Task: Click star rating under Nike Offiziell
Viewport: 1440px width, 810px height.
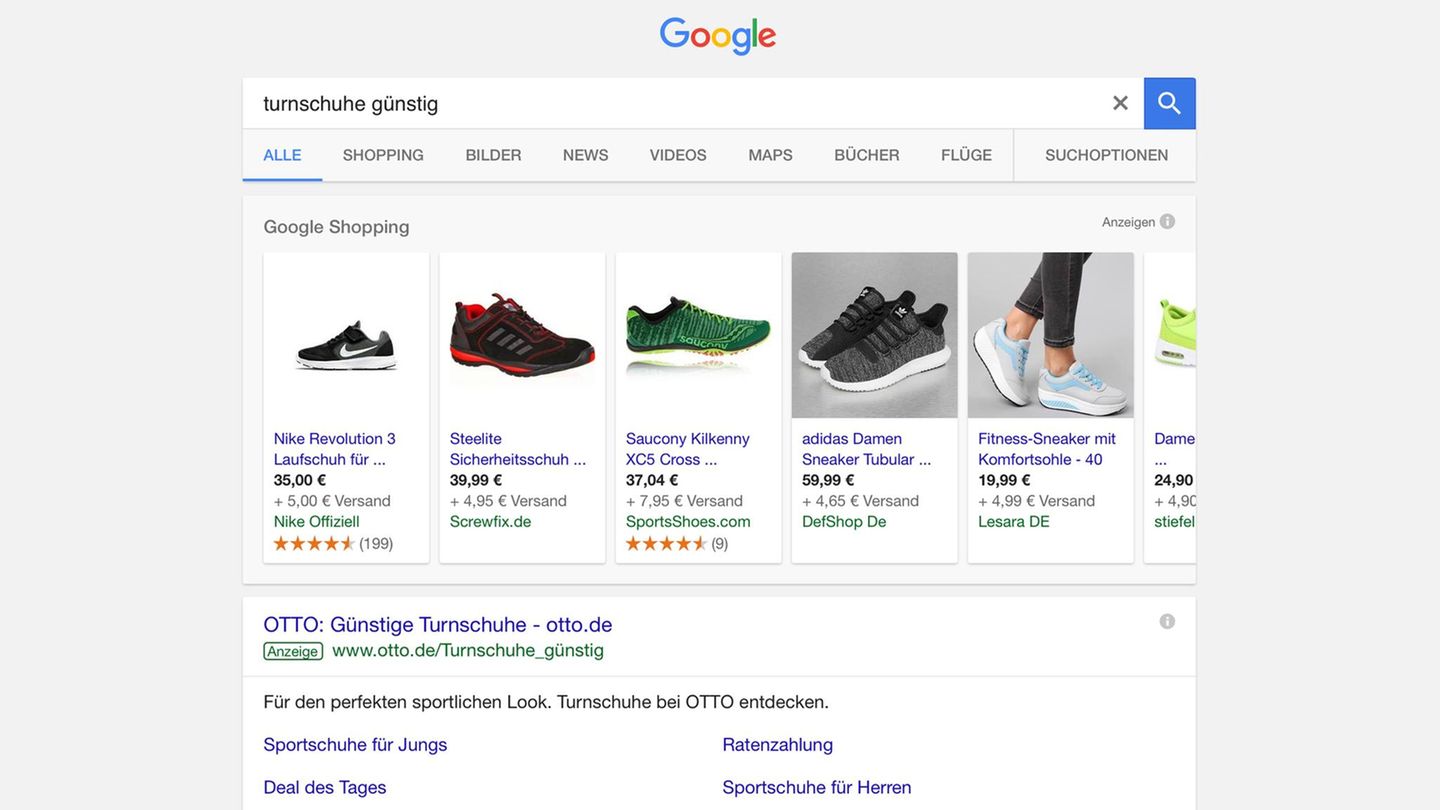Action: [314, 544]
